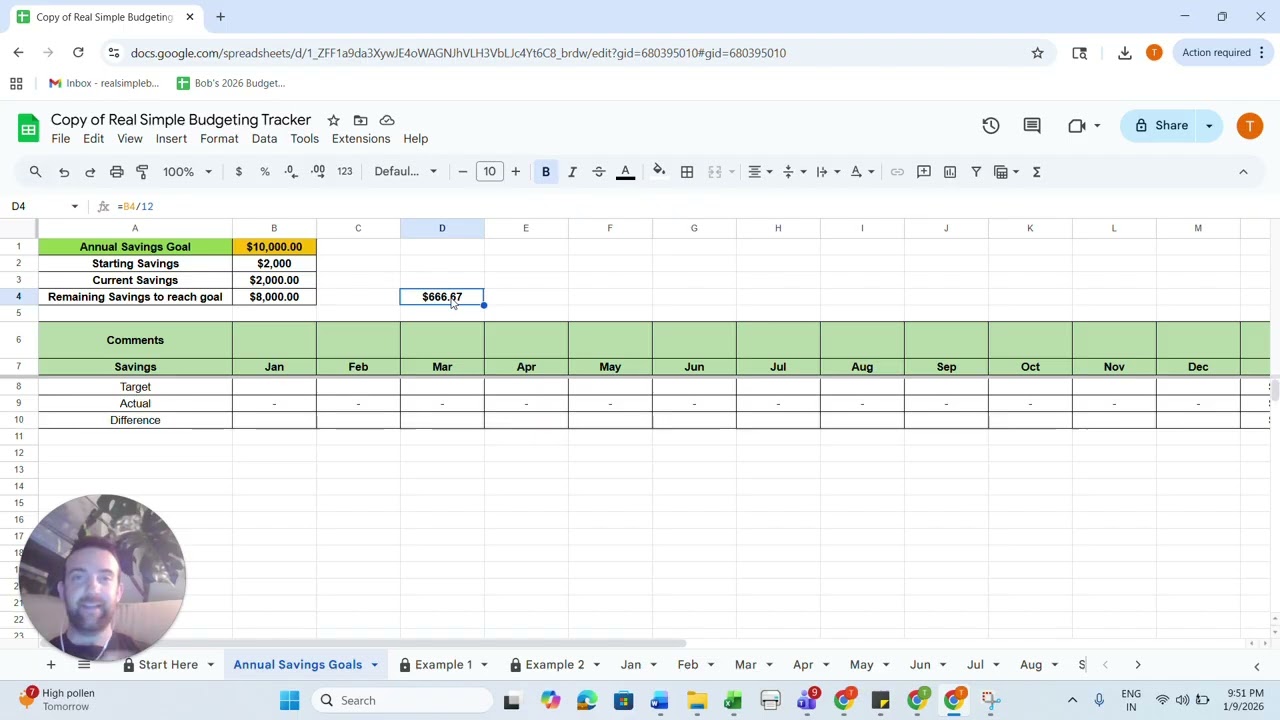The width and height of the screenshot is (1280, 720).
Task: Activate the paint format tool
Action: [142, 172]
